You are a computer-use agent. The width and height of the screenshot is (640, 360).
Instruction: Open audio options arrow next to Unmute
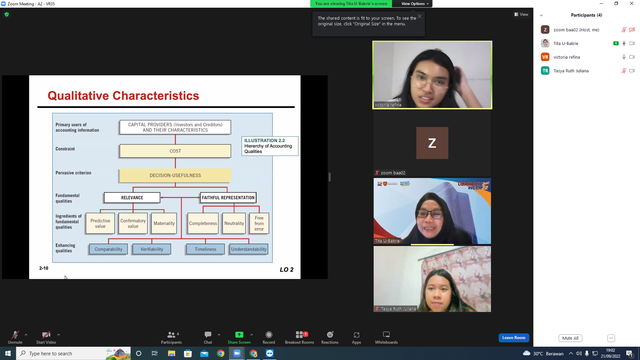click(26, 335)
